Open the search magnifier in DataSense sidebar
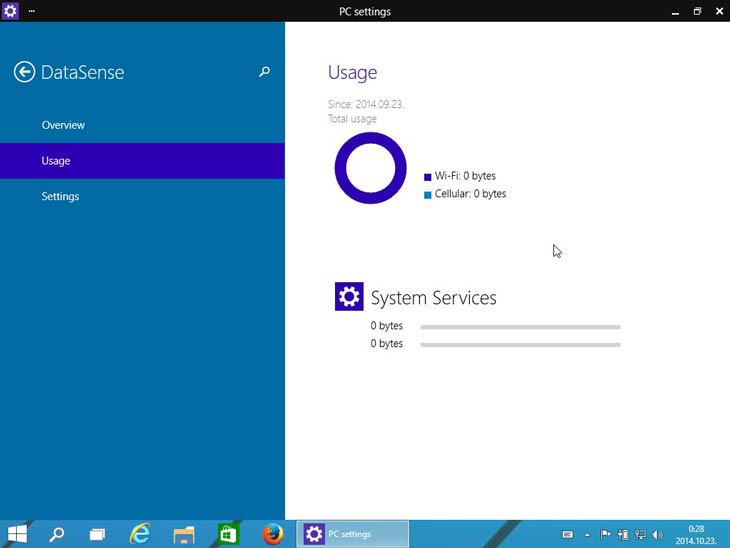 pos(264,72)
